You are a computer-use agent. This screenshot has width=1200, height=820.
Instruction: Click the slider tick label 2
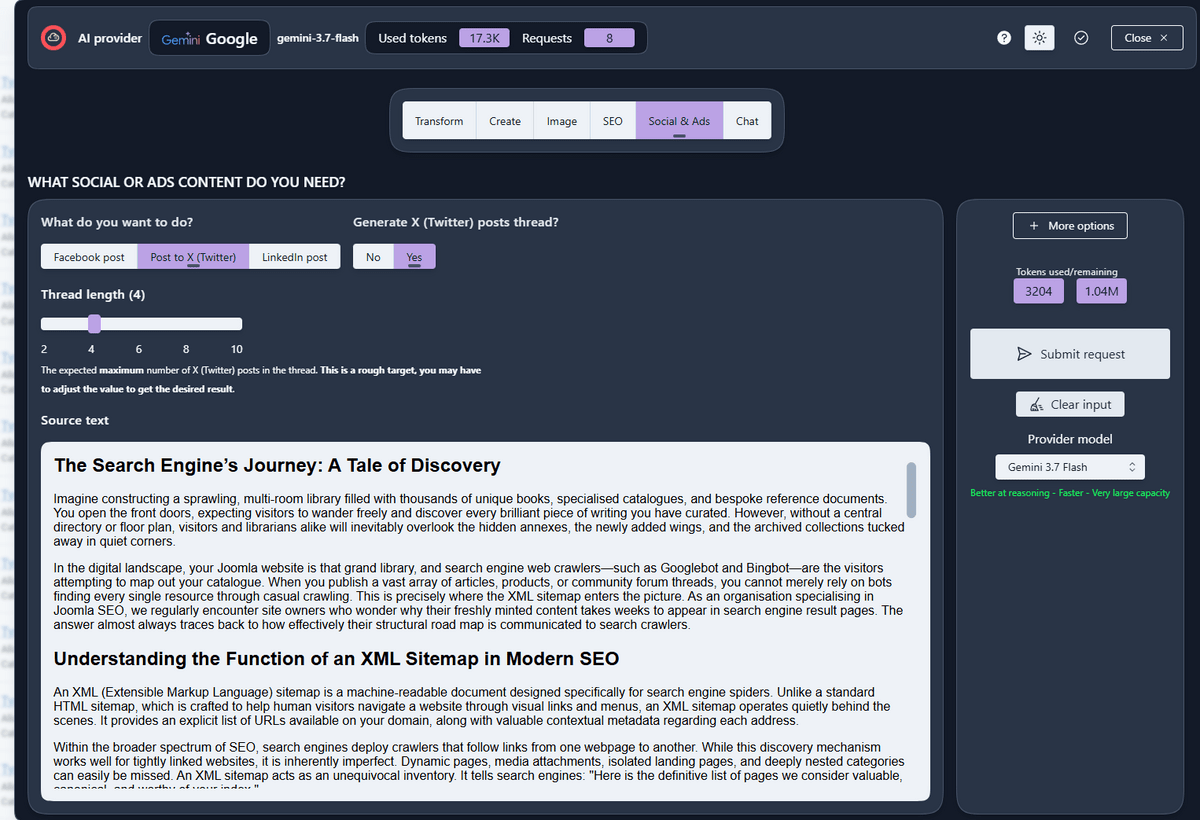click(44, 349)
